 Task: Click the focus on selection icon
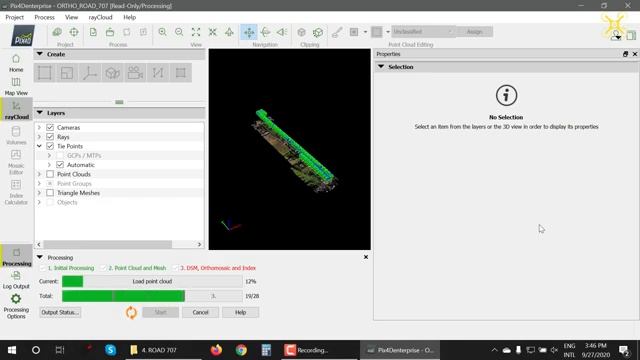point(213,32)
